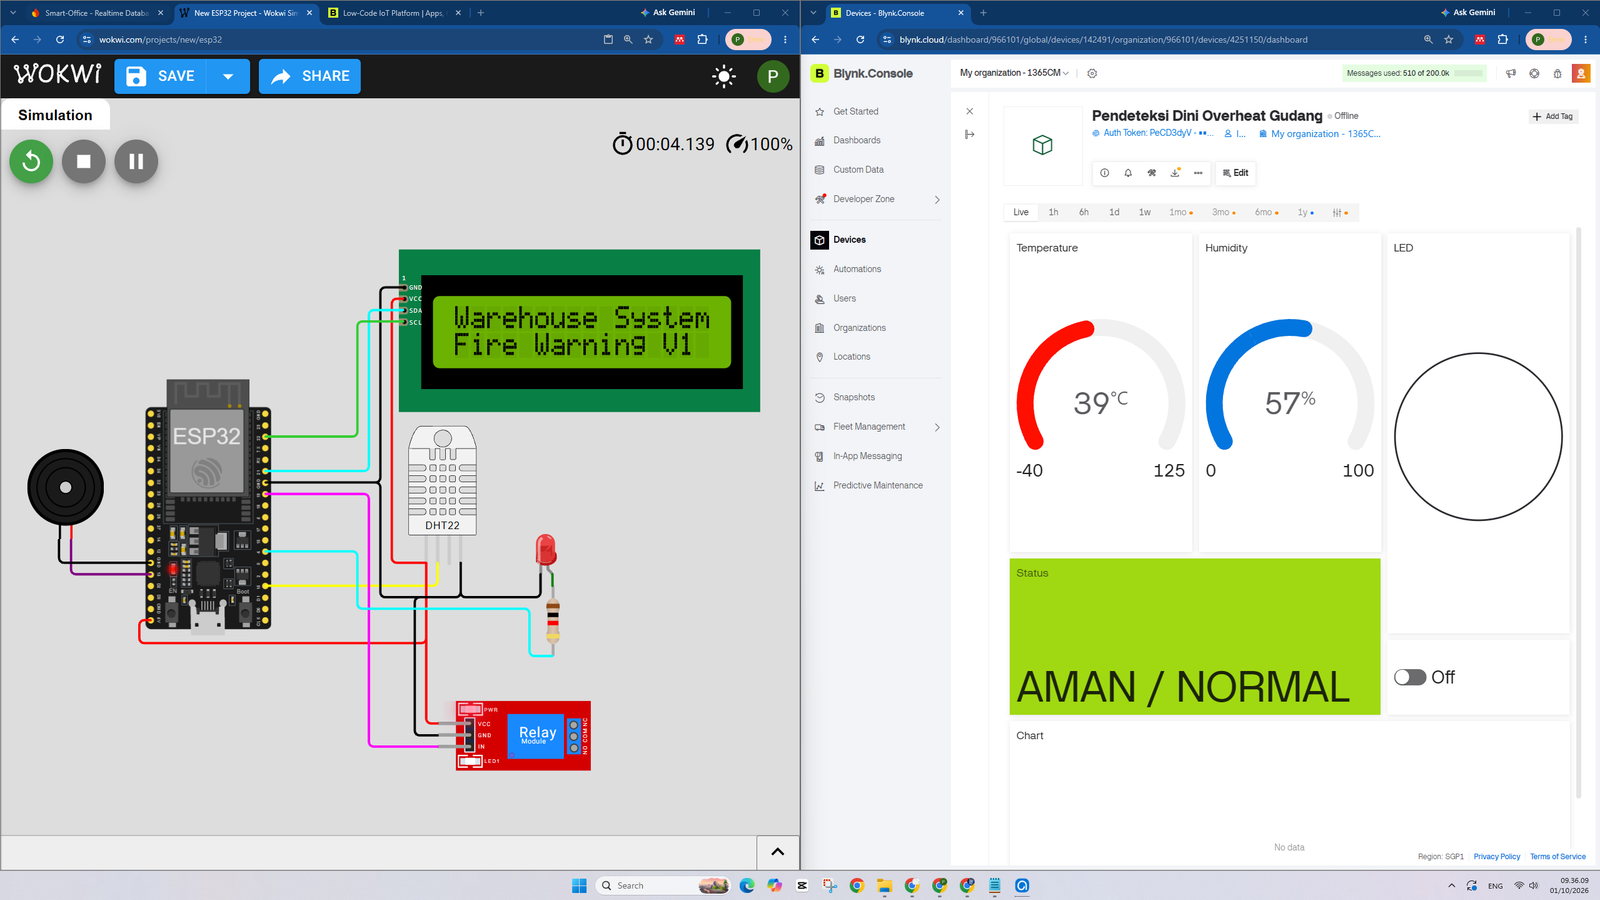Click the collapse-panel arrow icon below X
The image size is (1600, 900).
[x=969, y=134]
